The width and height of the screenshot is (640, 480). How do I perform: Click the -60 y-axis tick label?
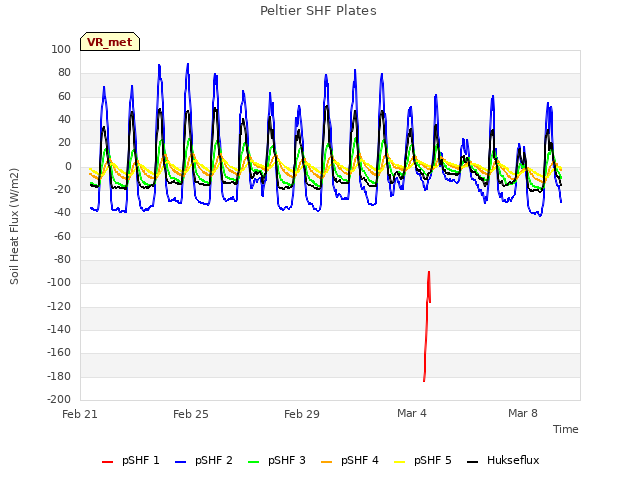pyautogui.click(x=62, y=236)
